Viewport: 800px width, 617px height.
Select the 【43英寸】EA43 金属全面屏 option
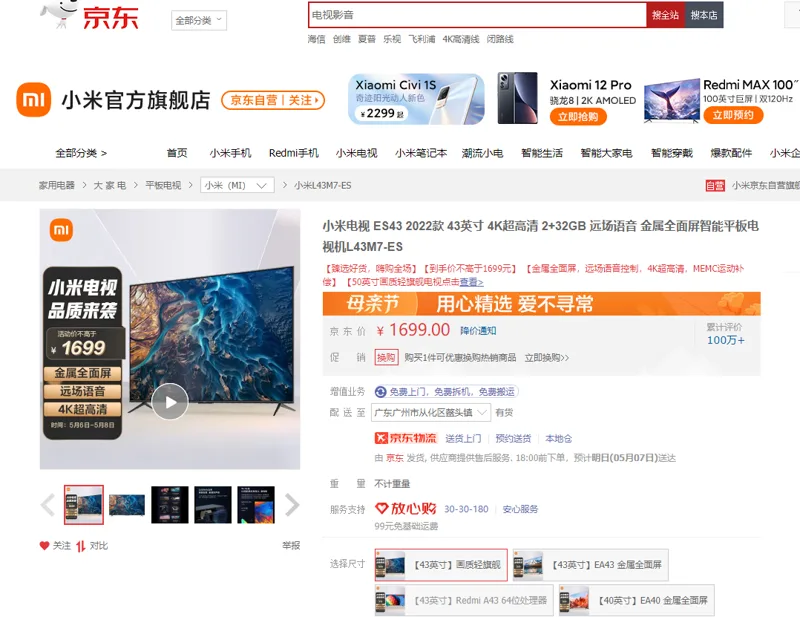coord(591,564)
